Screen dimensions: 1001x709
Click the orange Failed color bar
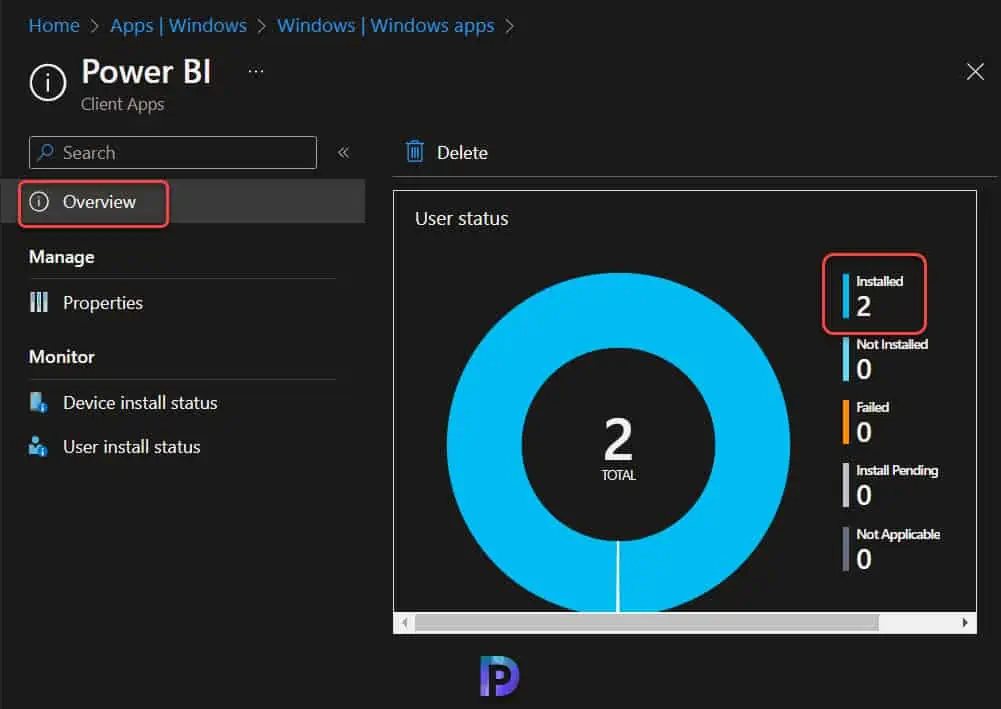[x=845, y=422]
